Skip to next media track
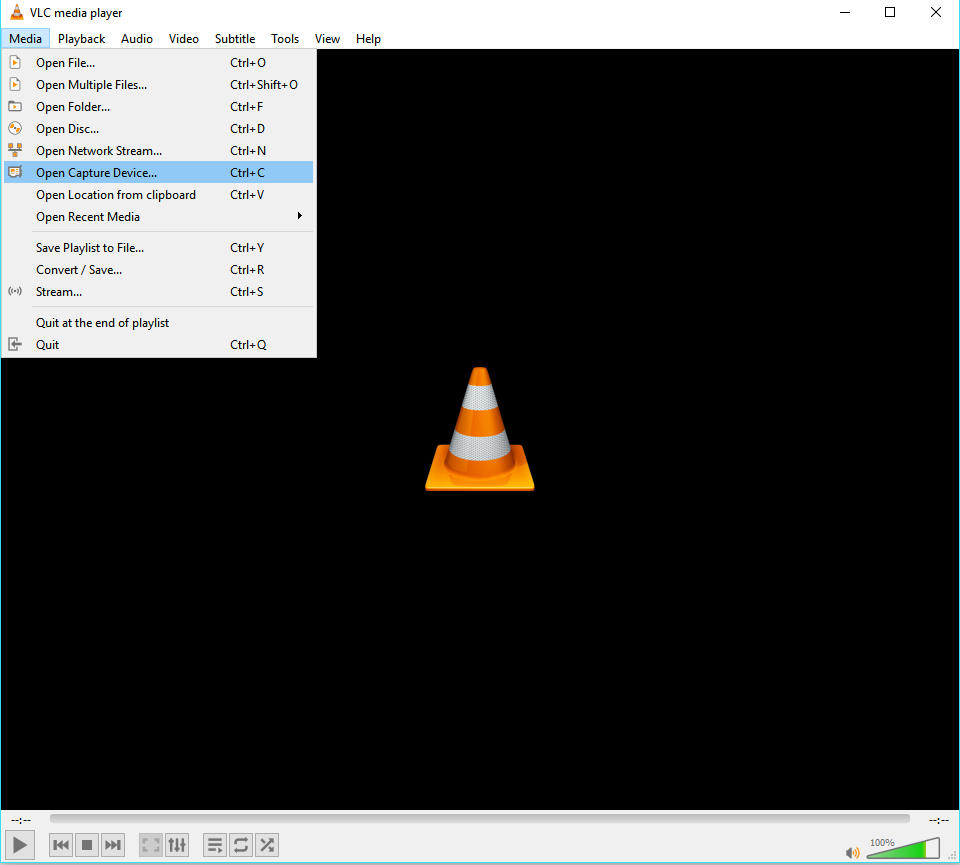Viewport: 960px width, 865px height. (113, 845)
